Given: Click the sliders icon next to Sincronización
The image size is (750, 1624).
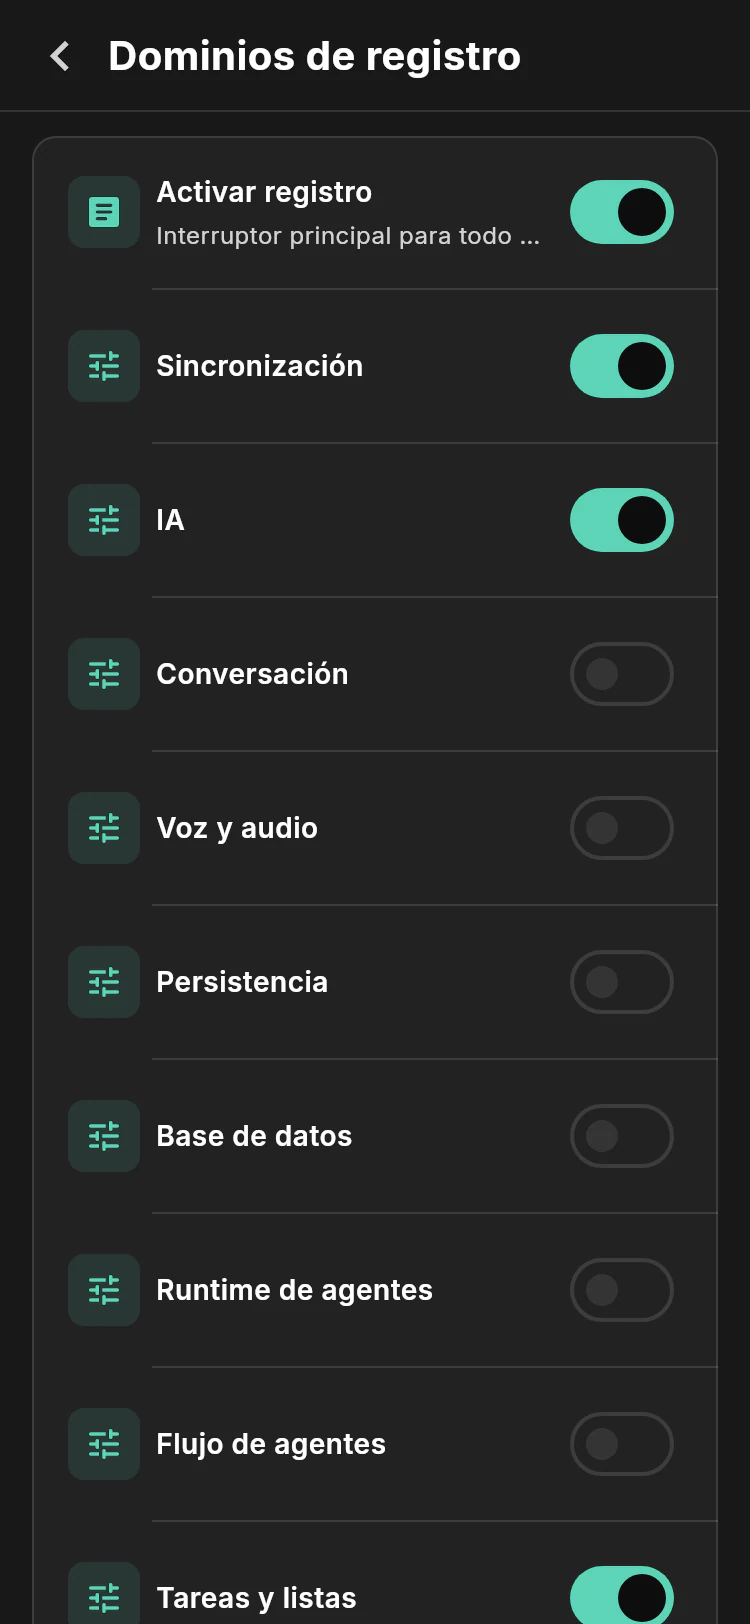Looking at the screenshot, I should [x=104, y=366].
